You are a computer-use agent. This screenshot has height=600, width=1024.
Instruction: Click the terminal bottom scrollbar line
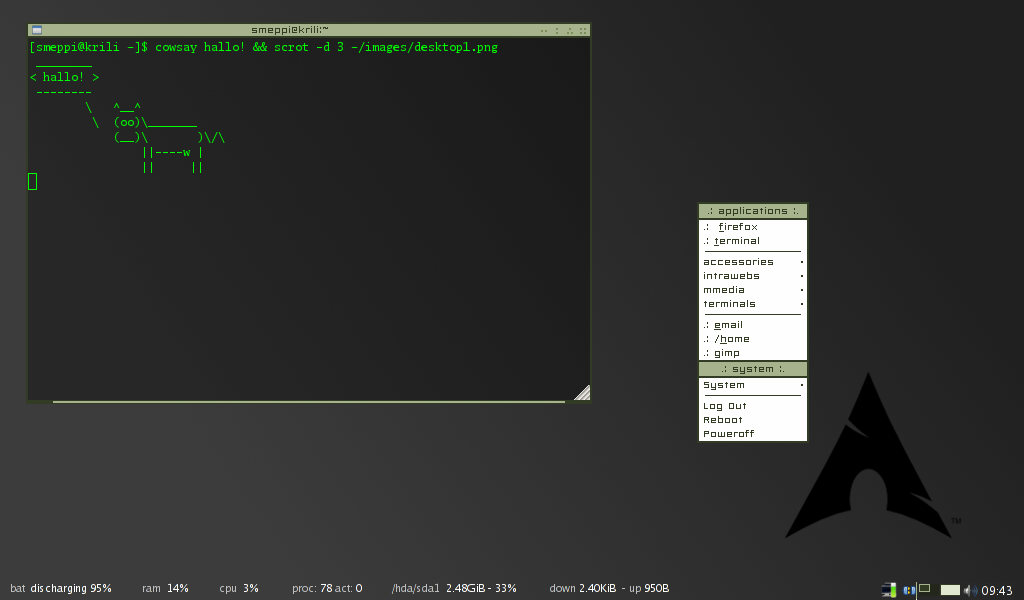coord(308,402)
